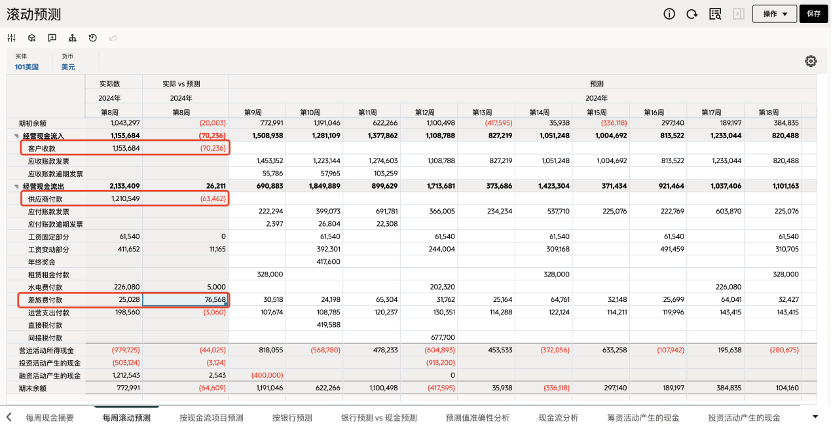832x430 pixels.
Task: Refresh the form using the refresh icon
Action: 692,14
